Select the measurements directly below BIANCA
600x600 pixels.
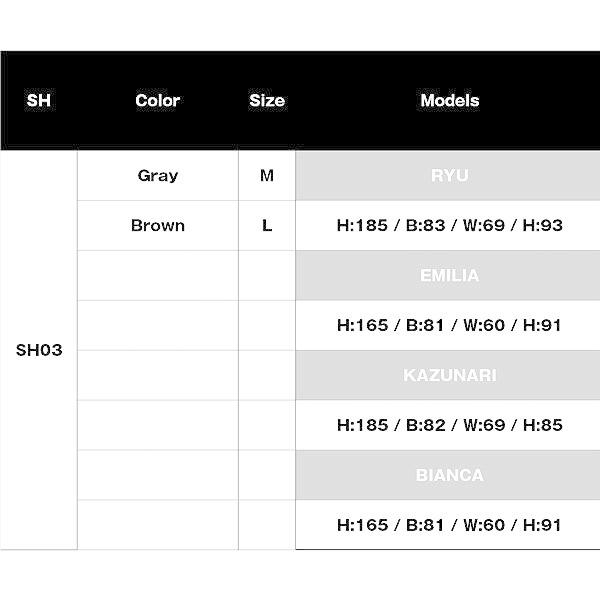(x=449, y=525)
